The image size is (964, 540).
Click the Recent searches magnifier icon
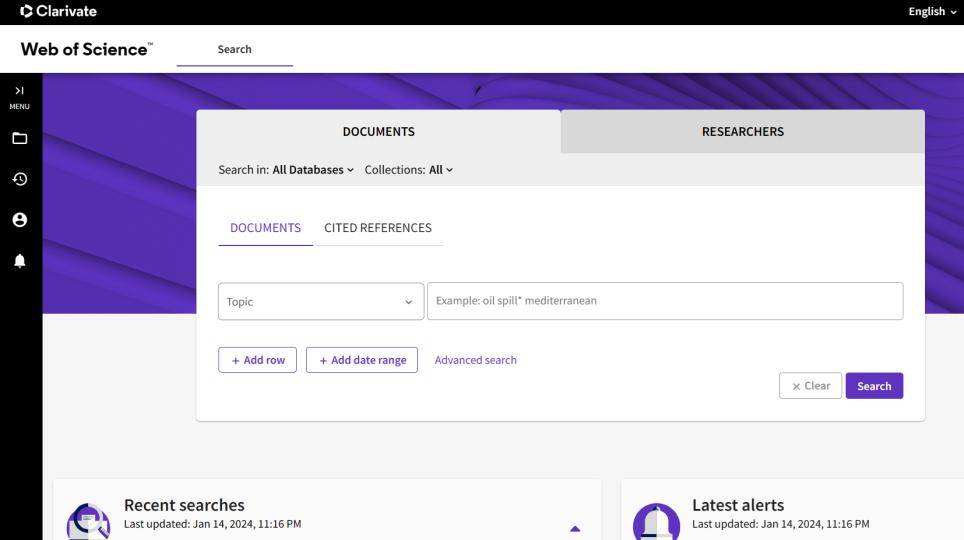[x=89, y=522]
